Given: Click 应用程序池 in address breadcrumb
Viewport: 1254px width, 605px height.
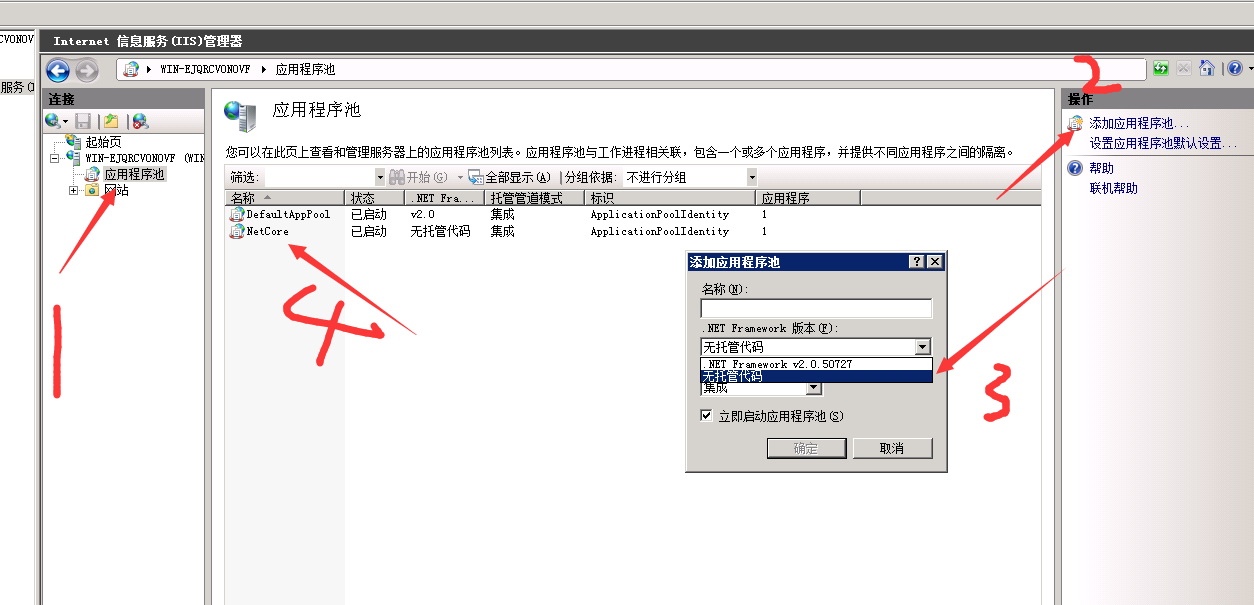Looking at the screenshot, I should [x=305, y=70].
